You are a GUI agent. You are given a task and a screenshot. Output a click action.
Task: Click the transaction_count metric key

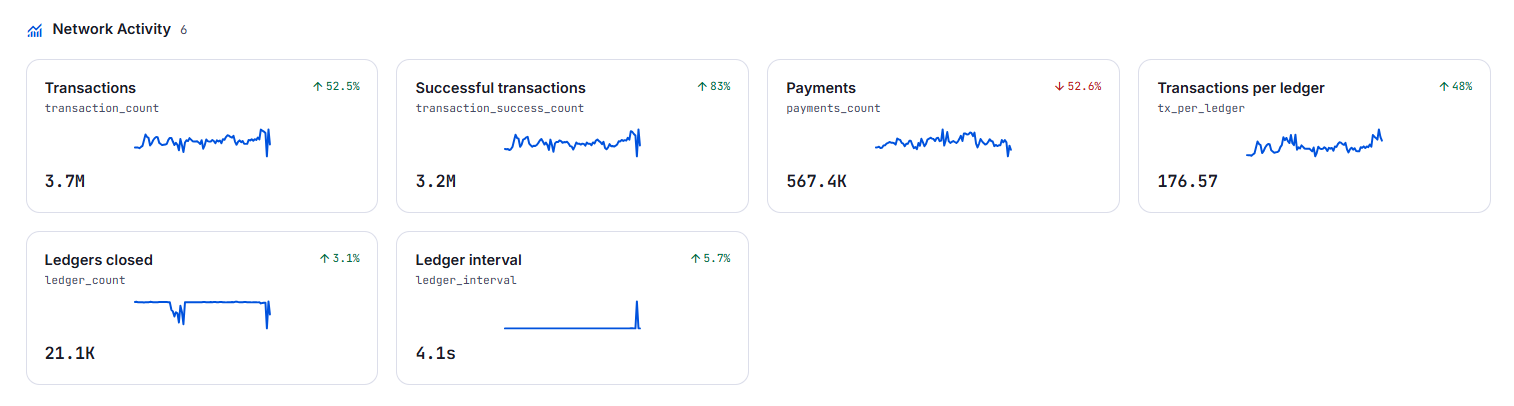tap(102, 108)
